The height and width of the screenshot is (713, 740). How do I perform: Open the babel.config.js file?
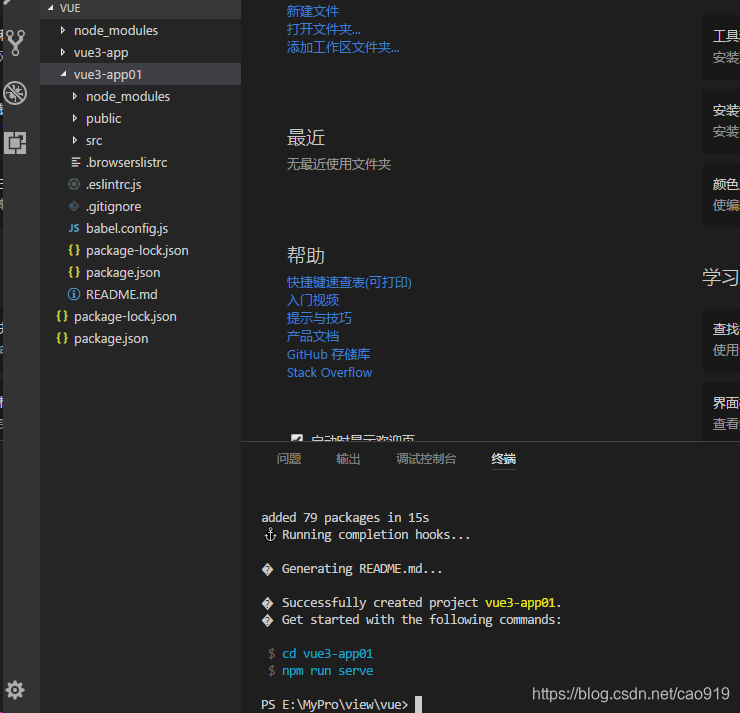click(140, 228)
